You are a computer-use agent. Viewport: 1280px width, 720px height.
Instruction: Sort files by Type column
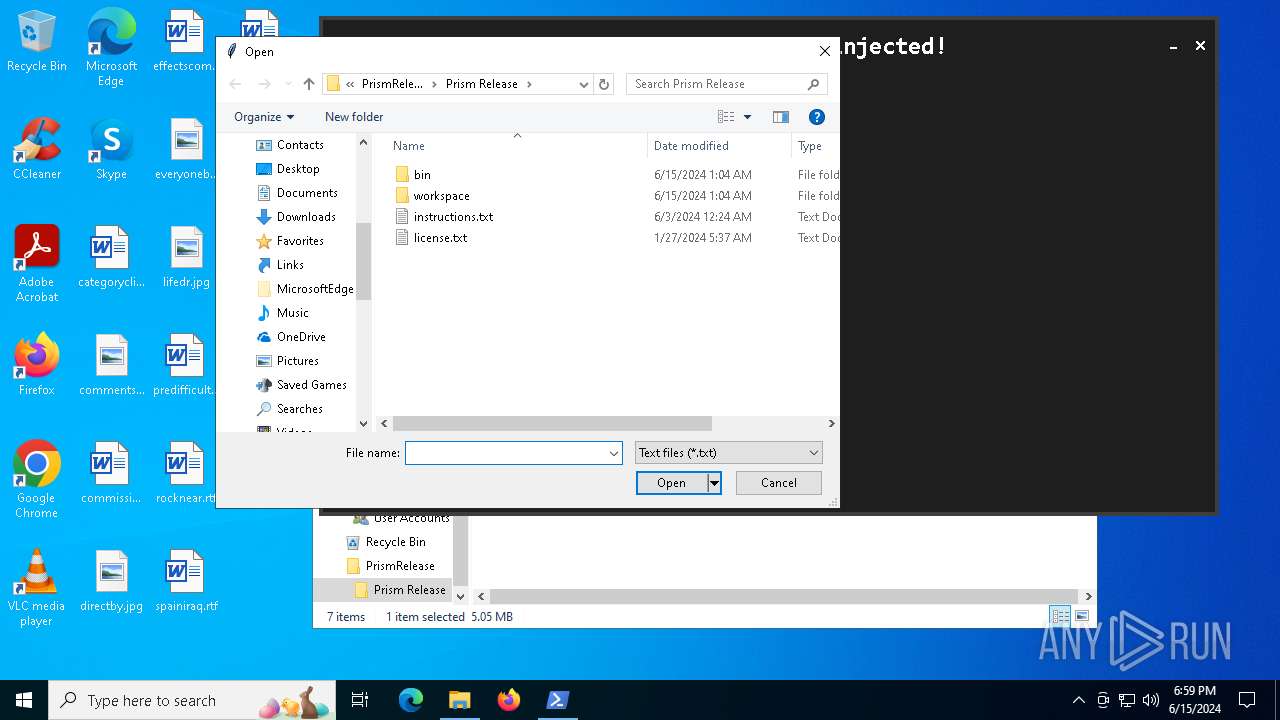(810, 146)
